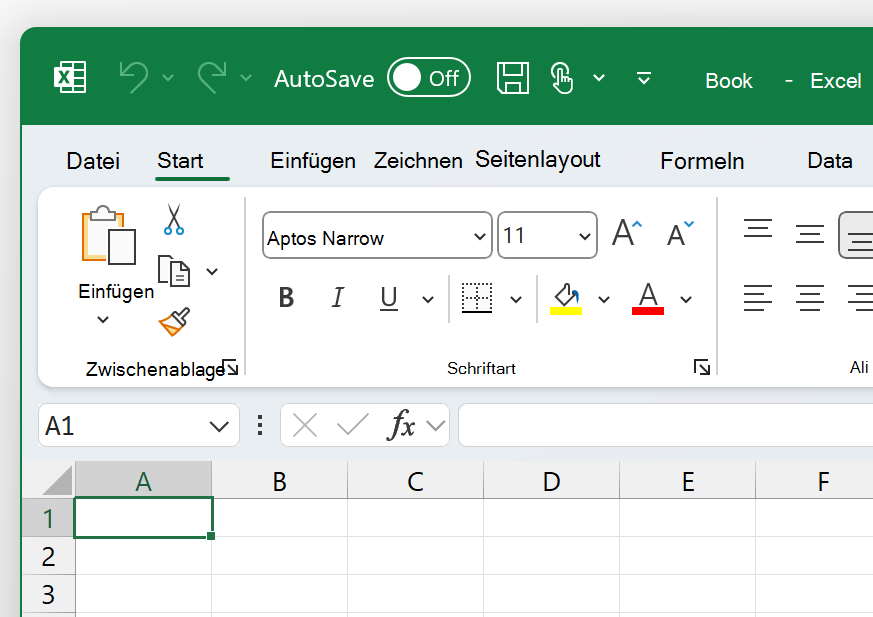The image size is (873, 617).
Task: Click the formula bar options dots
Action: coord(260,425)
